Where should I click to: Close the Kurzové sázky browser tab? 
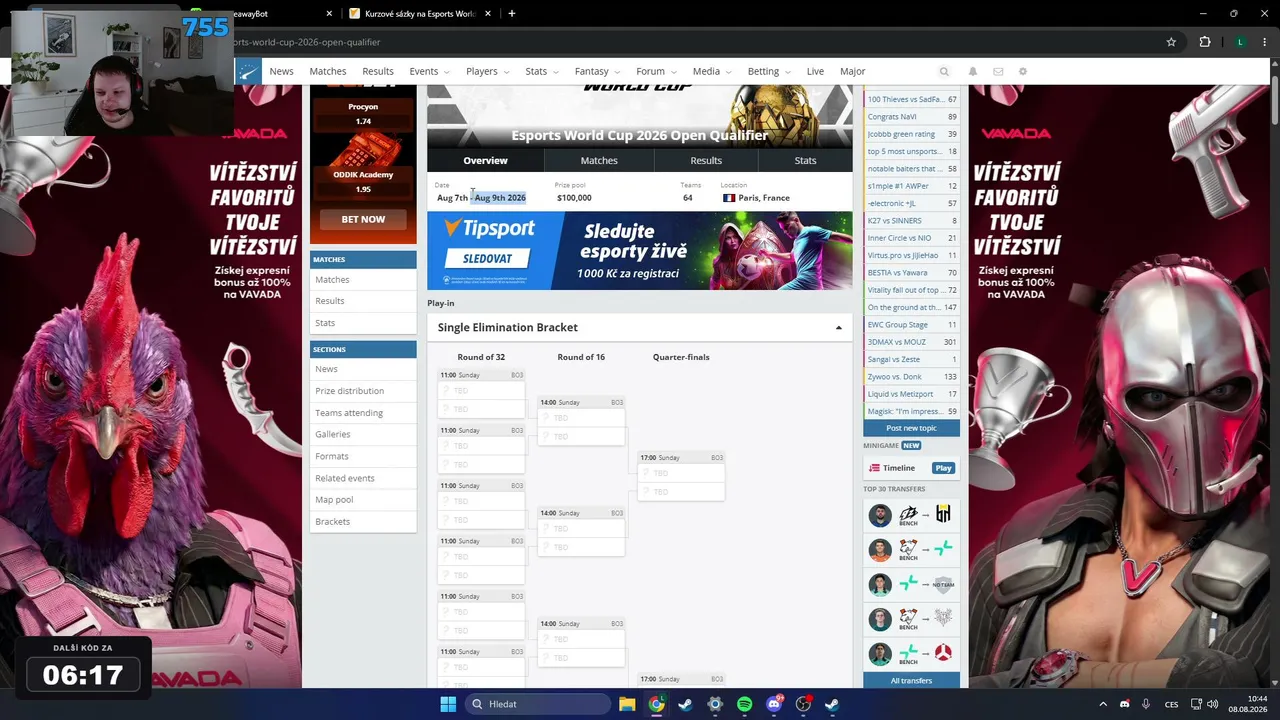pos(487,14)
